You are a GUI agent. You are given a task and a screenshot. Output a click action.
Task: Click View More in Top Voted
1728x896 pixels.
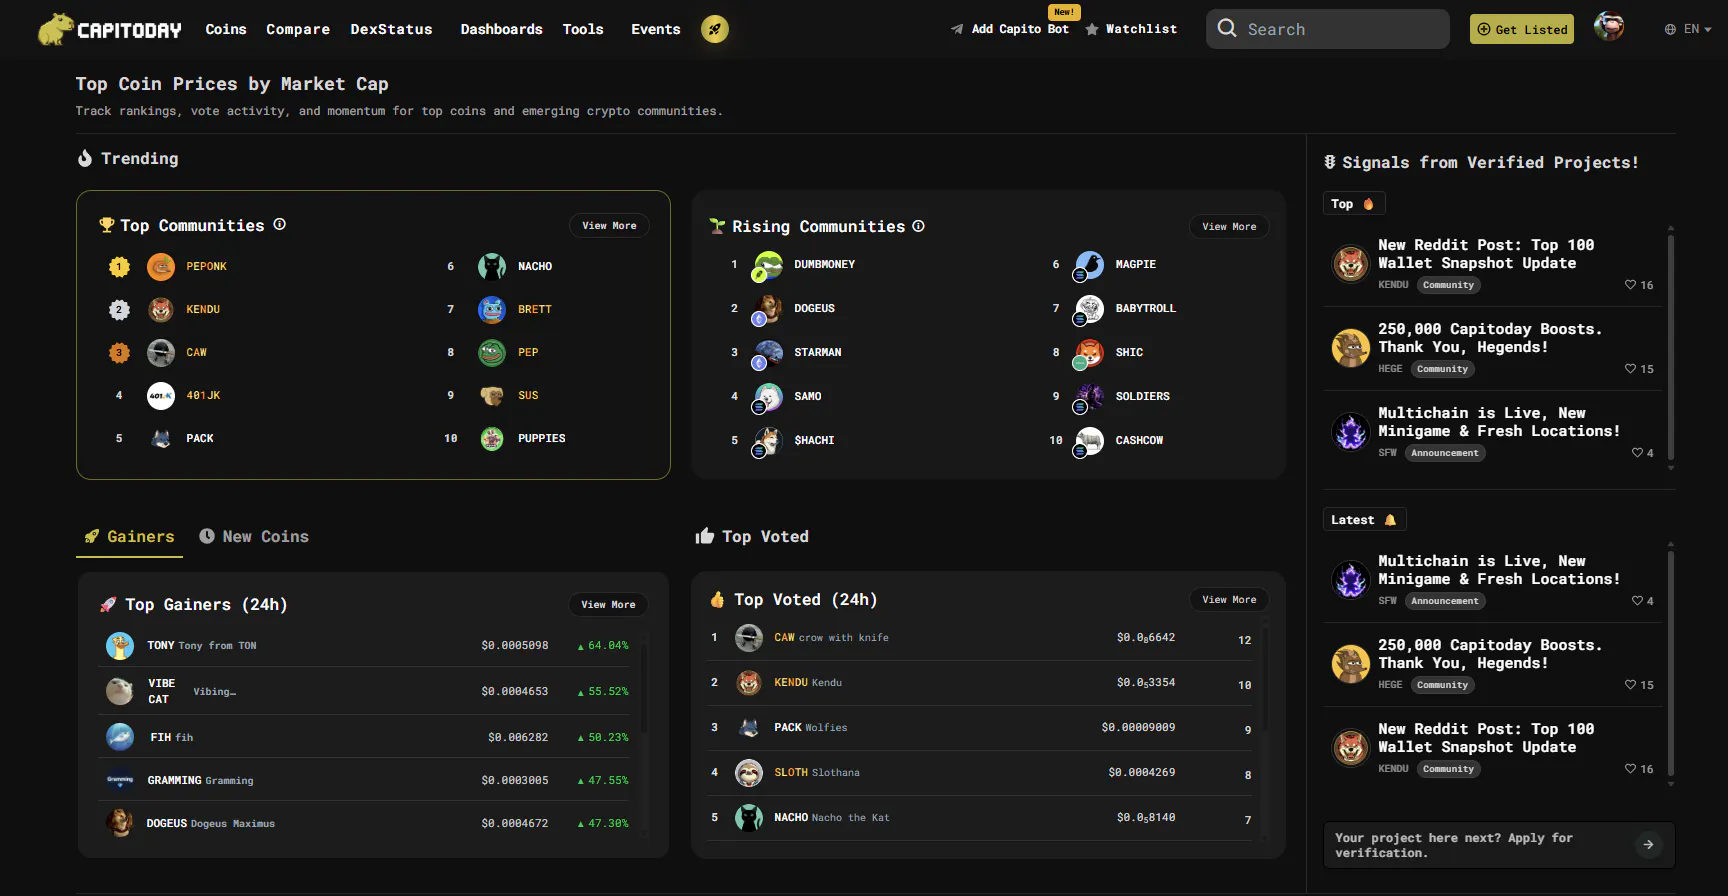(x=1229, y=600)
